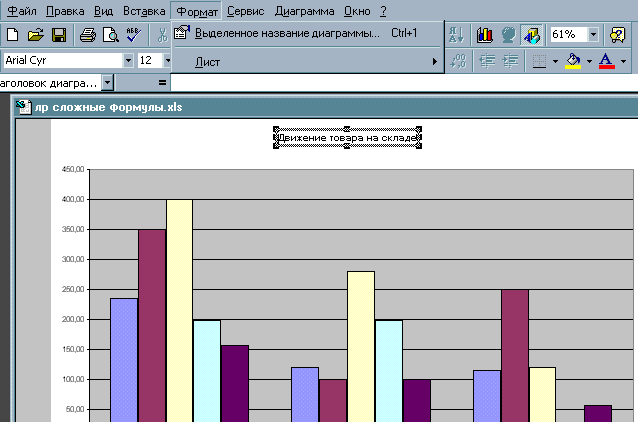Image resolution: width=638 pixels, height=422 pixels.
Task: Open the Office Assistant help icon
Action: coord(618,35)
